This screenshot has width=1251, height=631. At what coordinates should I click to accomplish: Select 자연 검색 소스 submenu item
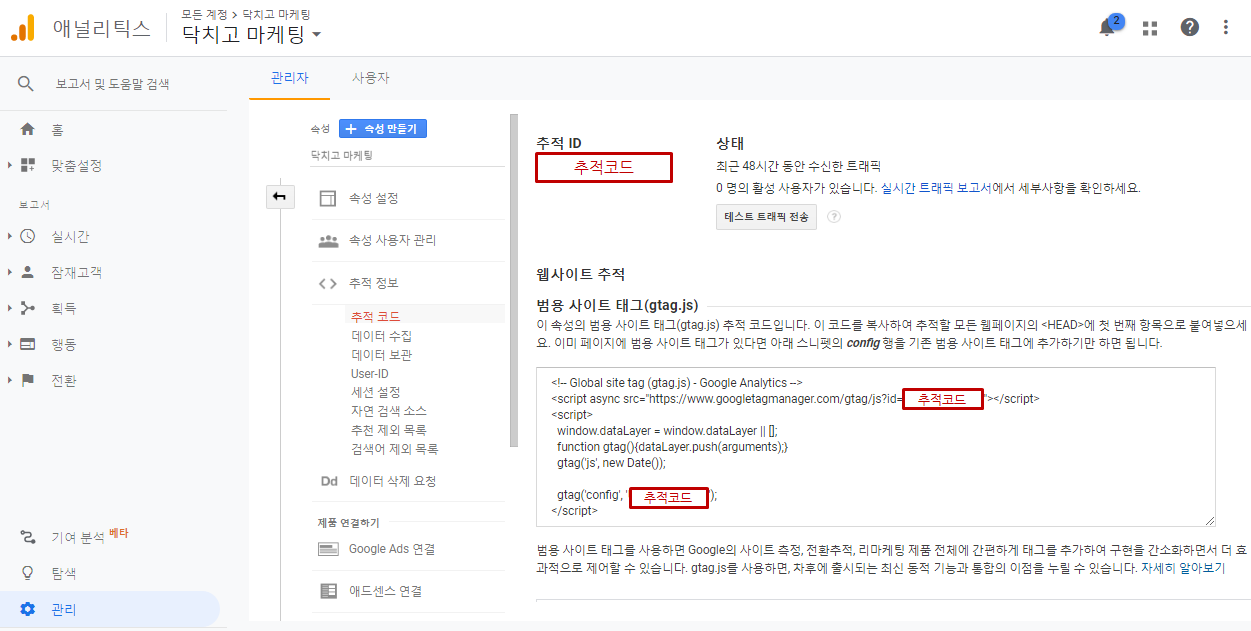tap(388, 411)
